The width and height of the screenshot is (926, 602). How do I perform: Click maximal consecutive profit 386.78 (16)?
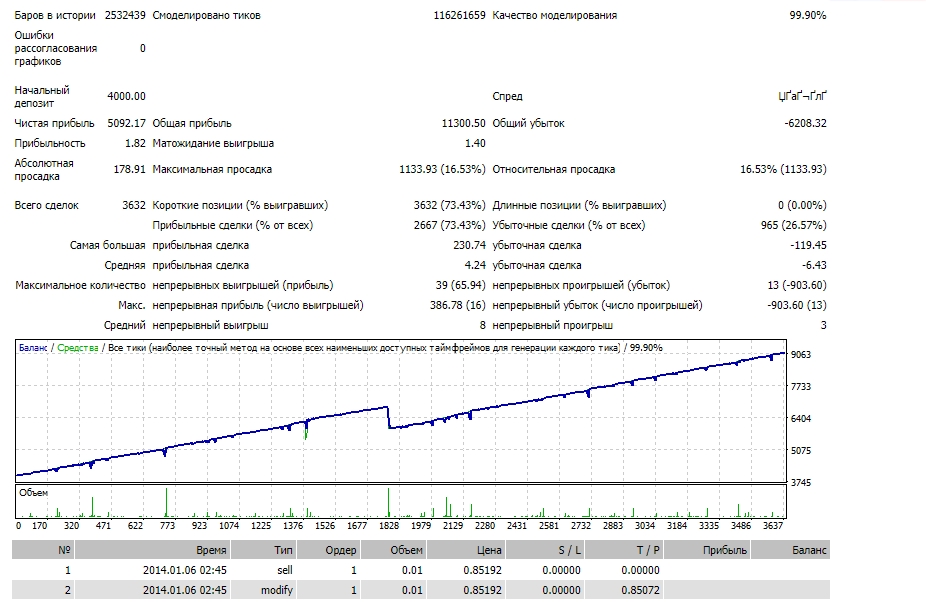(458, 306)
